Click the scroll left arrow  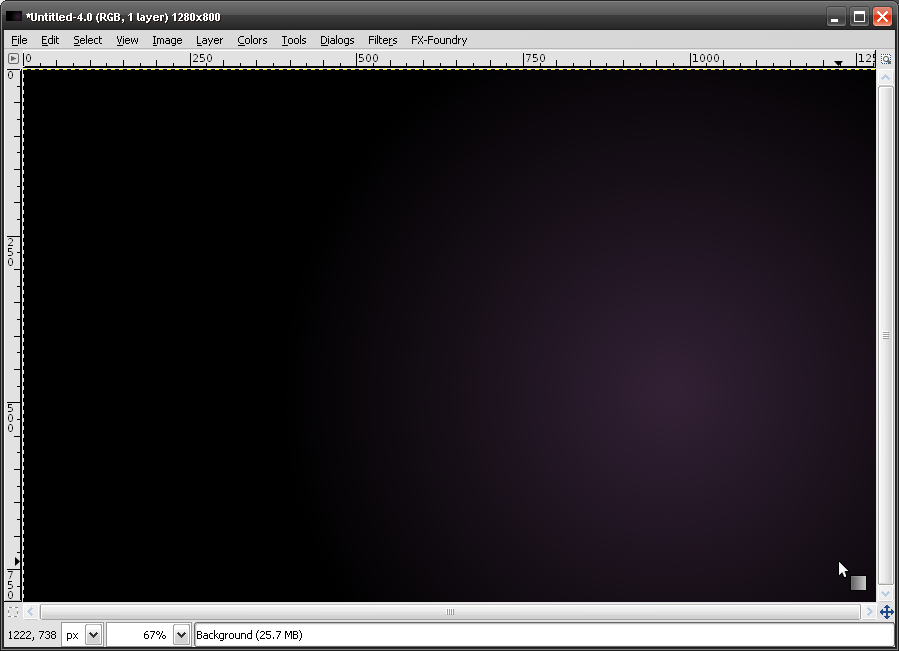30,612
